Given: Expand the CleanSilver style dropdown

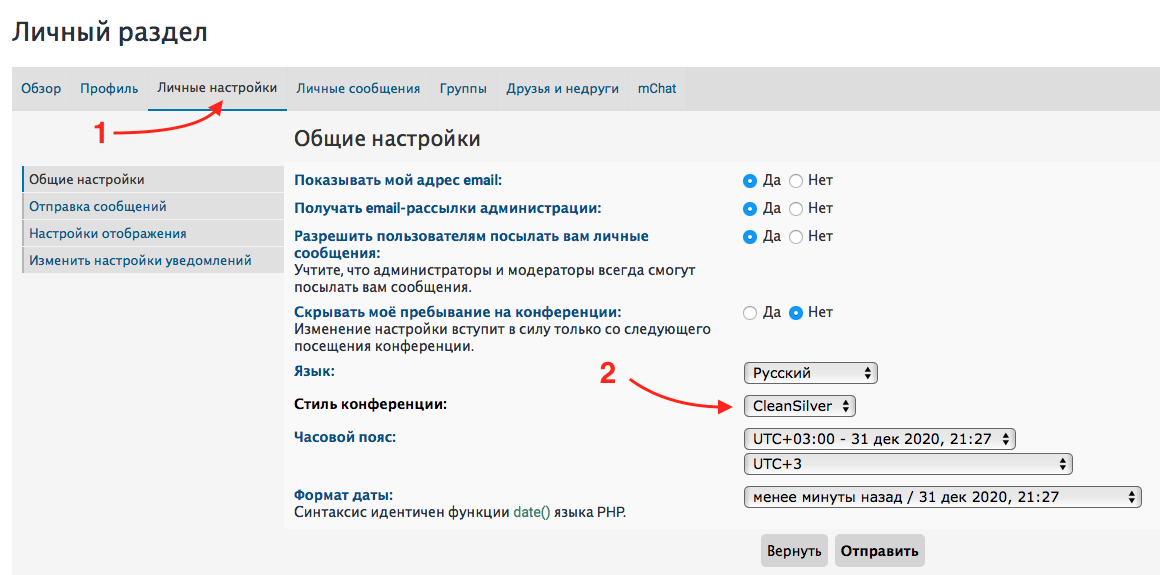Looking at the screenshot, I should [x=800, y=406].
